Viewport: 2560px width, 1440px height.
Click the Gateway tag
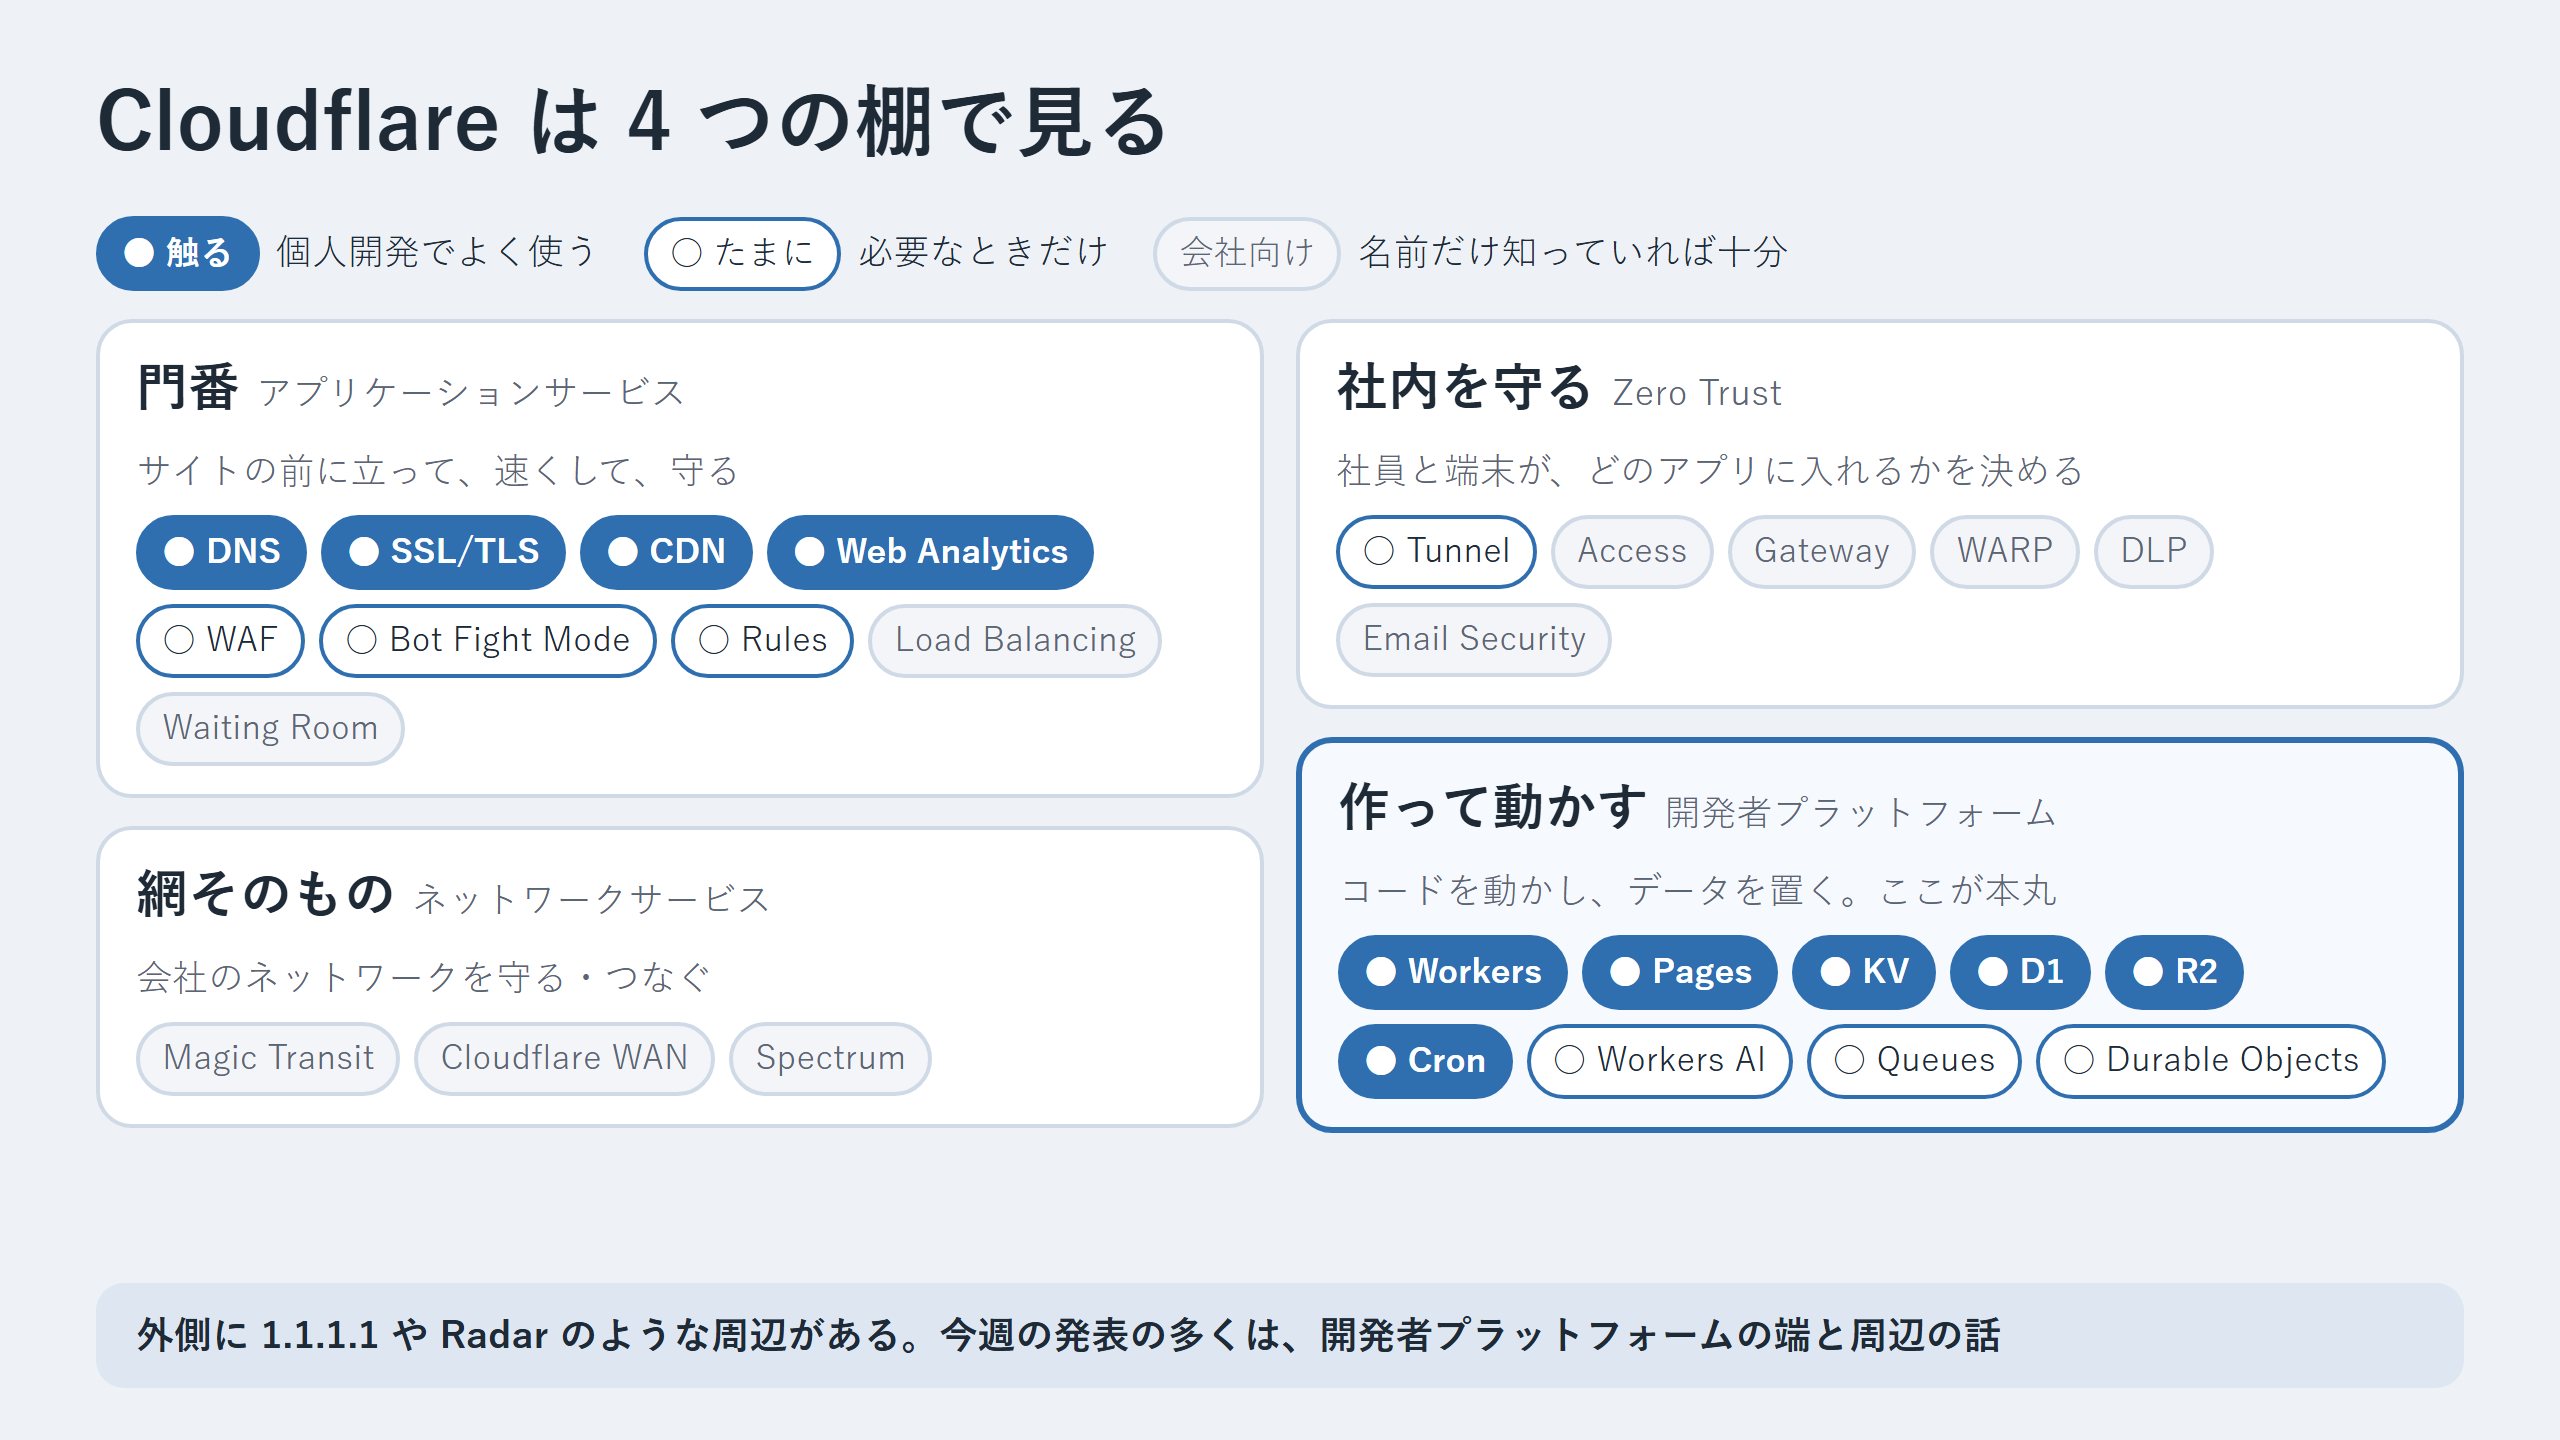click(1821, 551)
